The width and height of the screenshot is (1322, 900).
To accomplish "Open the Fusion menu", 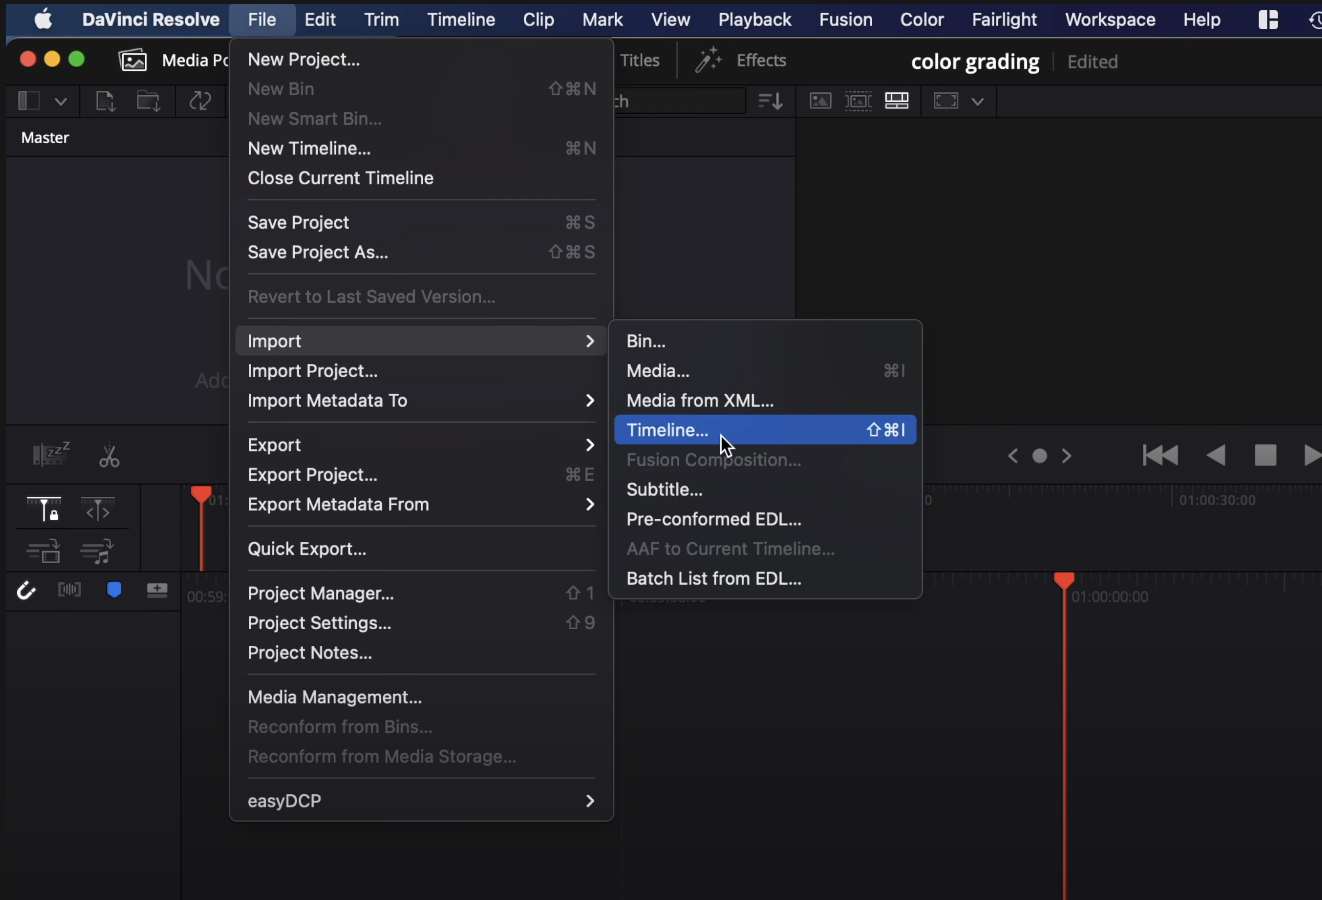I will [x=846, y=19].
